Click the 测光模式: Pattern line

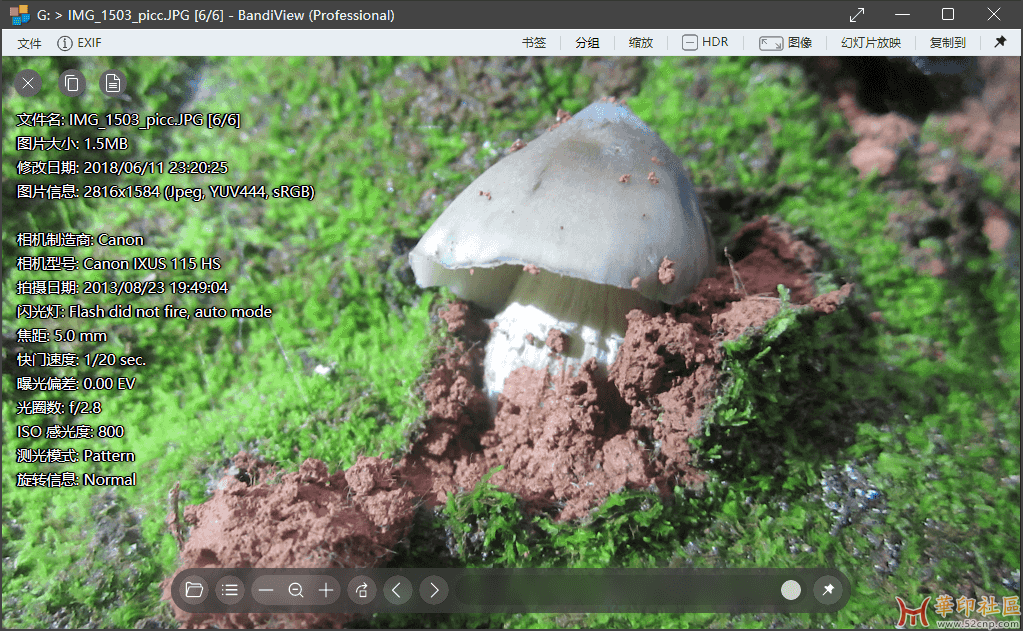click(76, 456)
